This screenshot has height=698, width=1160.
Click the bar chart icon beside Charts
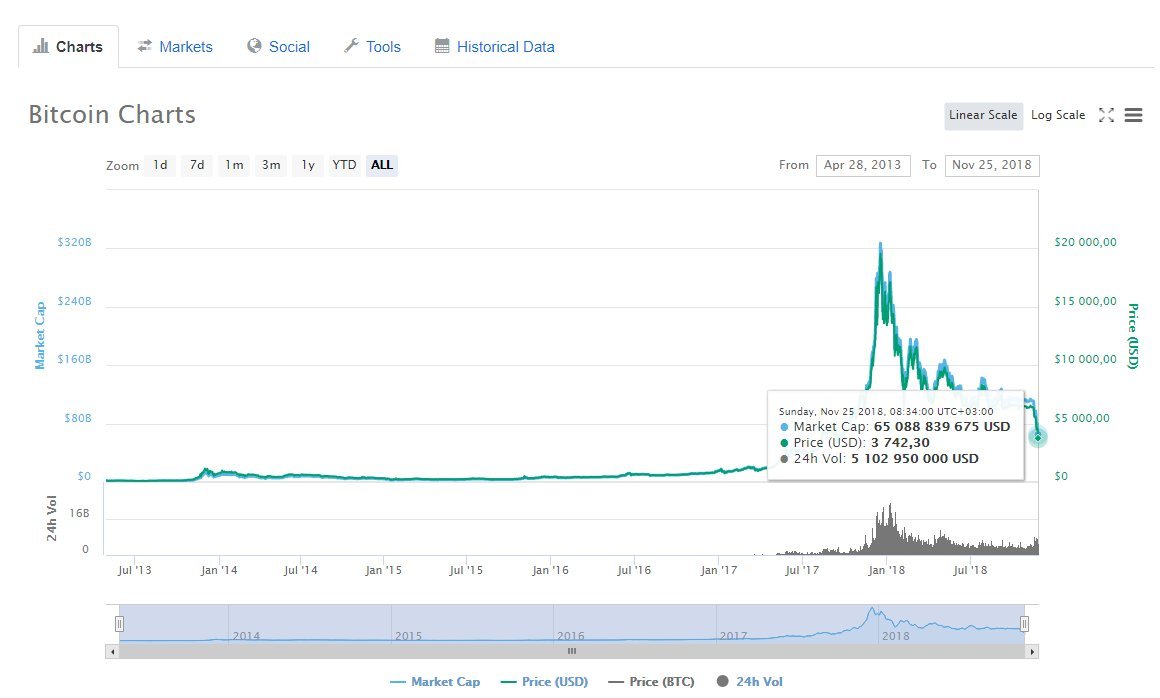(41, 47)
